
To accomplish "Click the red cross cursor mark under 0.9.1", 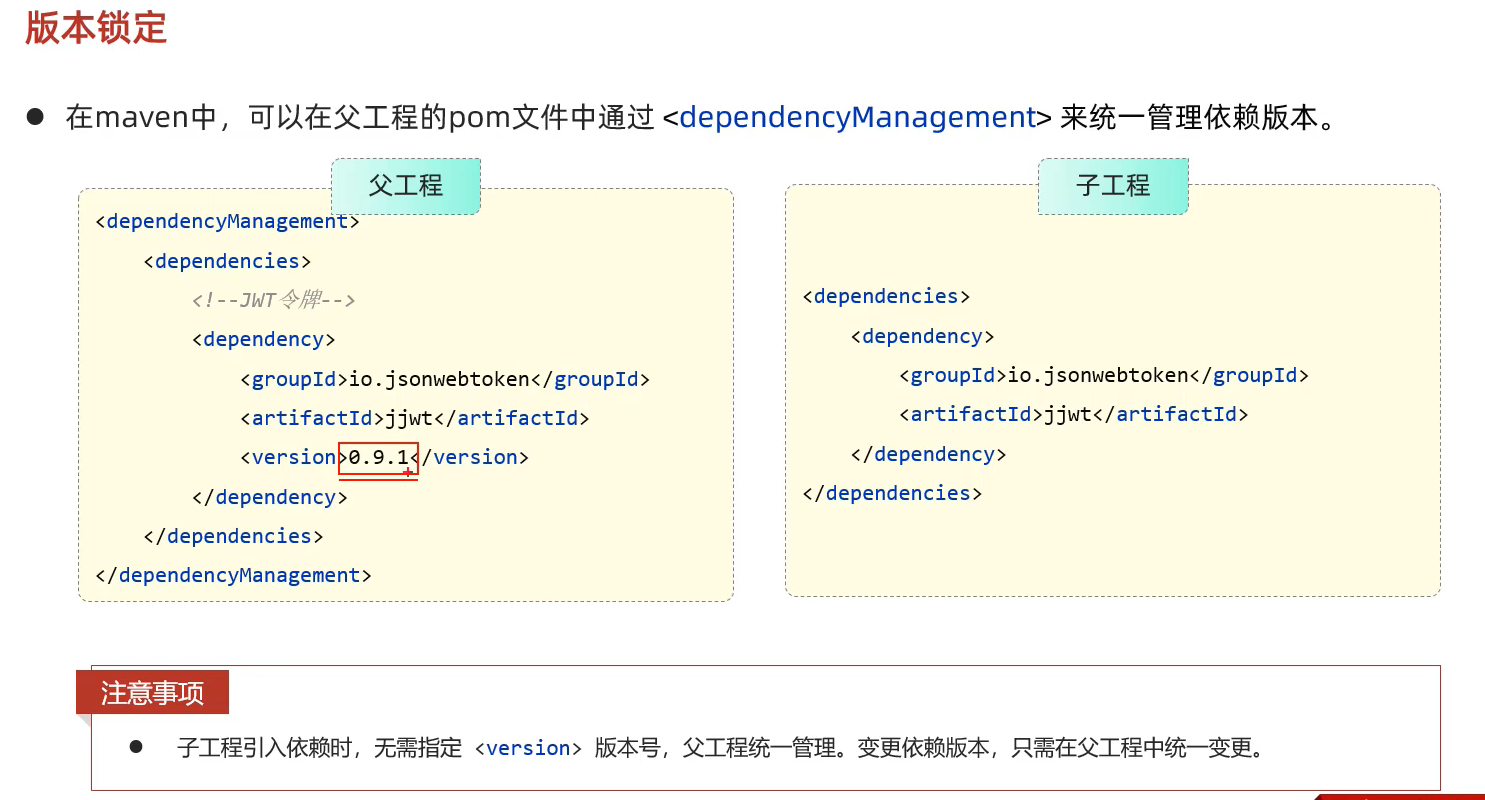I will click(x=408, y=472).
